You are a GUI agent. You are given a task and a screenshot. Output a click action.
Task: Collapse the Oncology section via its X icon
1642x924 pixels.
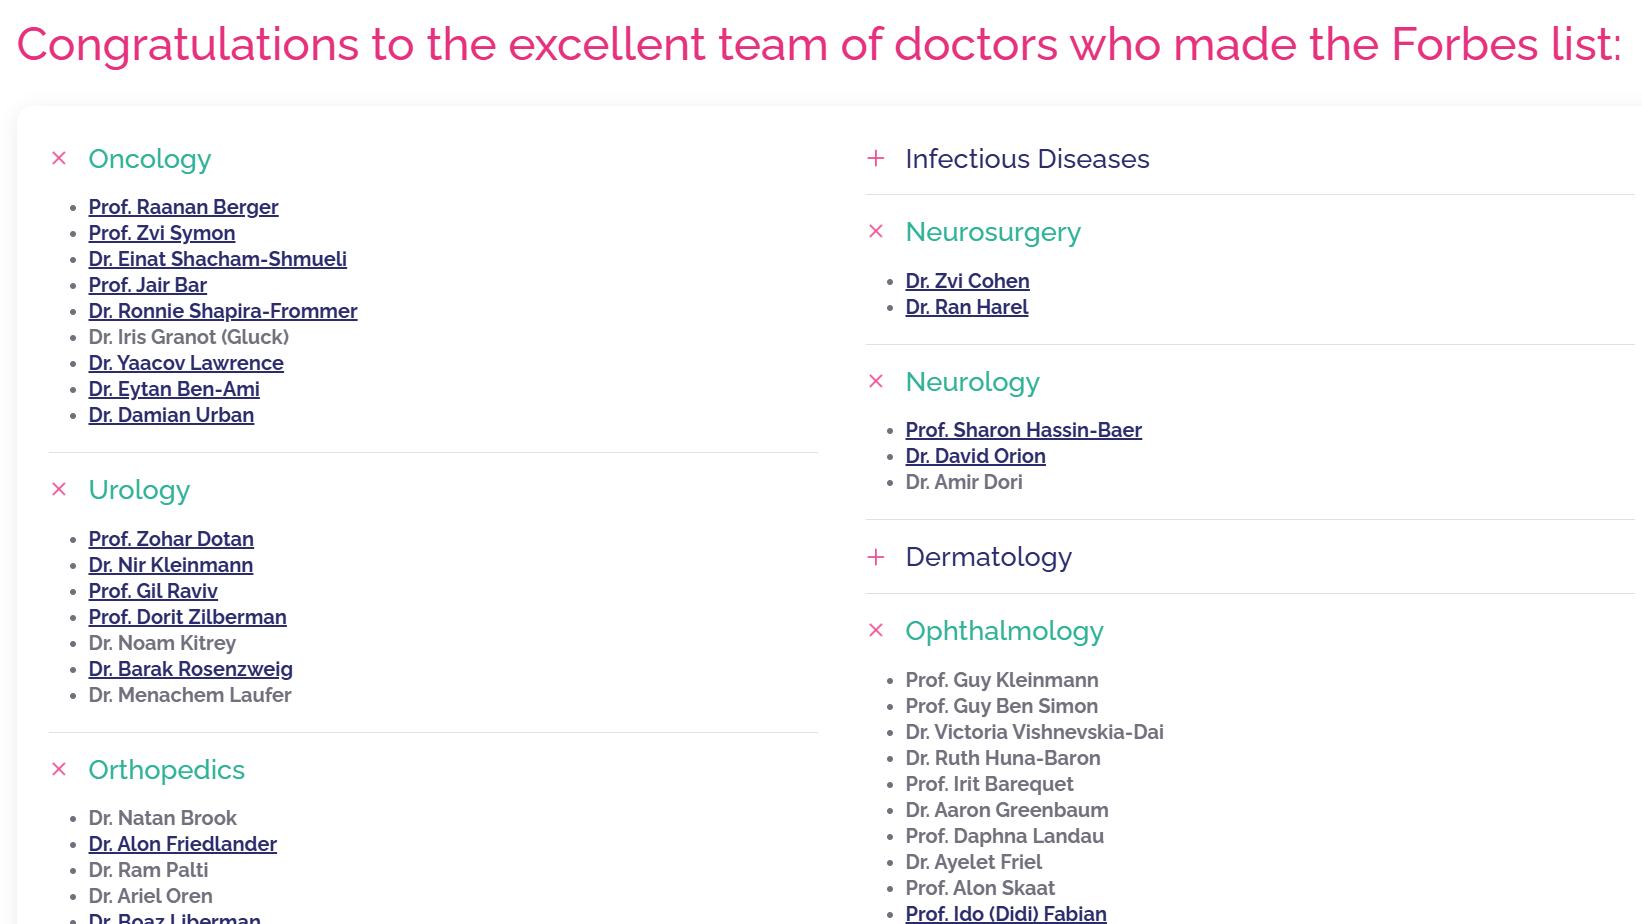[59, 158]
